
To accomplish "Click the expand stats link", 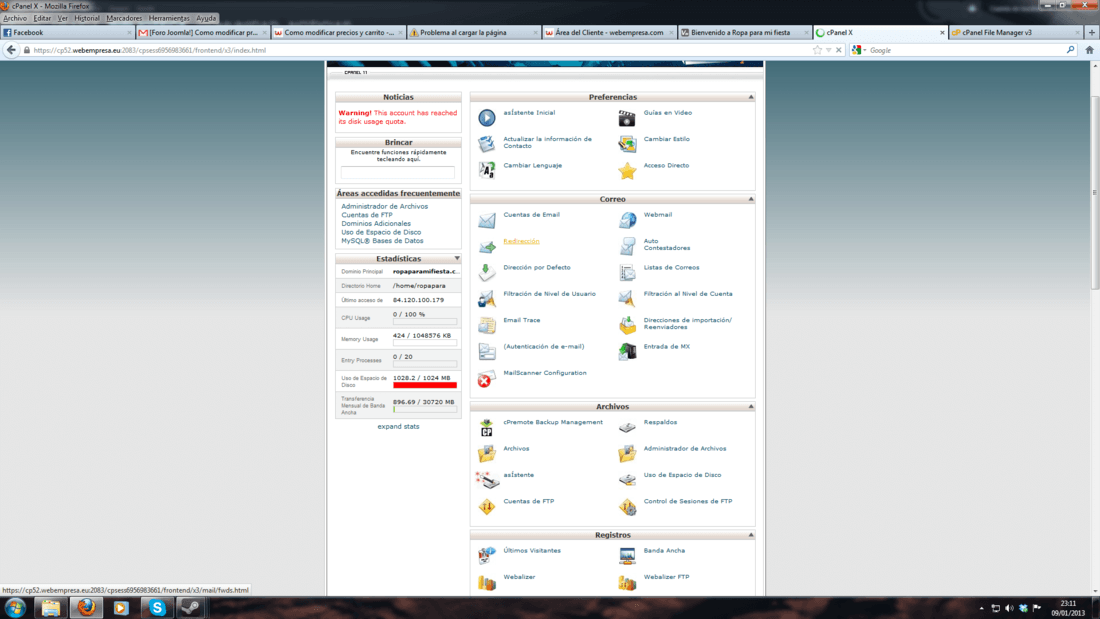I will point(398,427).
